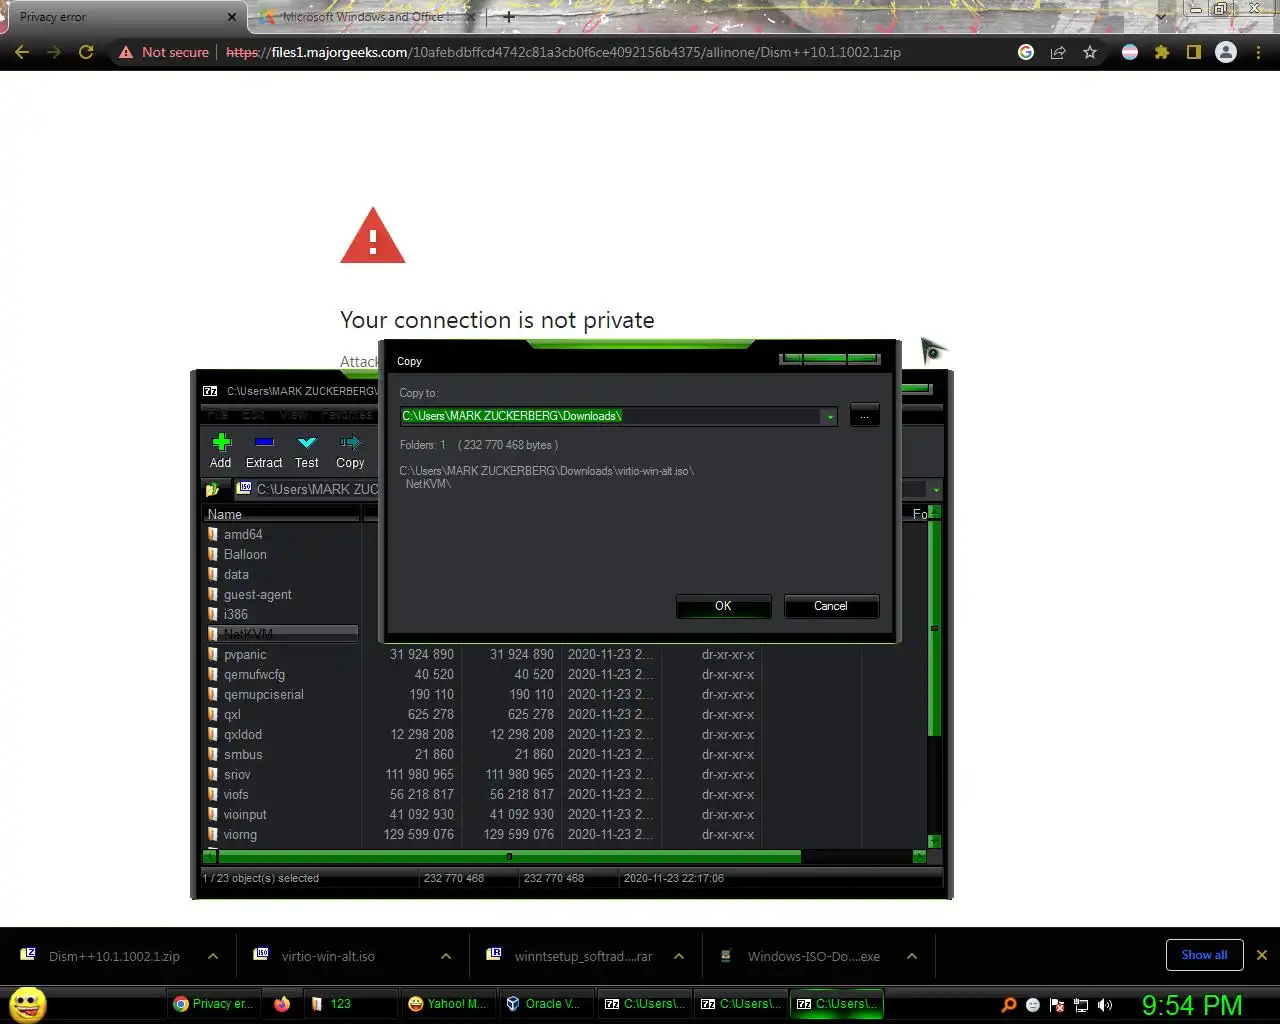Click Show all downloads button
This screenshot has height=1024, width=1280.
tap(1204, 955)
